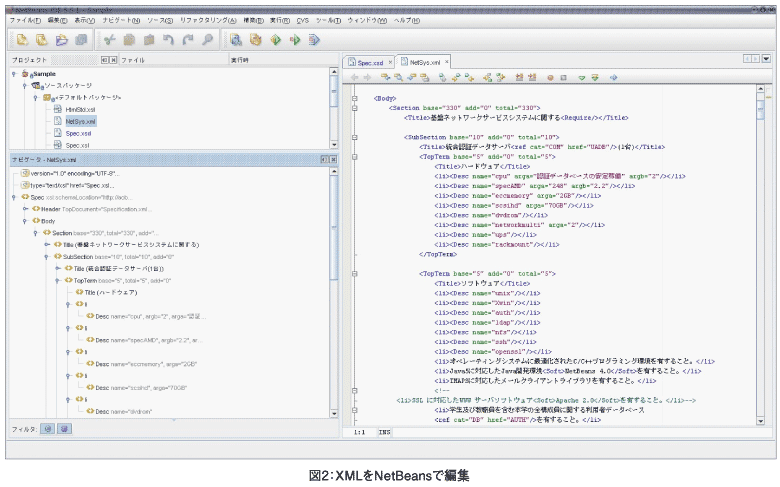Click the navigator panel vertical scrollbar
This screenshot has height=487, width=780.
pyautogui.click(x=334, y=292)
